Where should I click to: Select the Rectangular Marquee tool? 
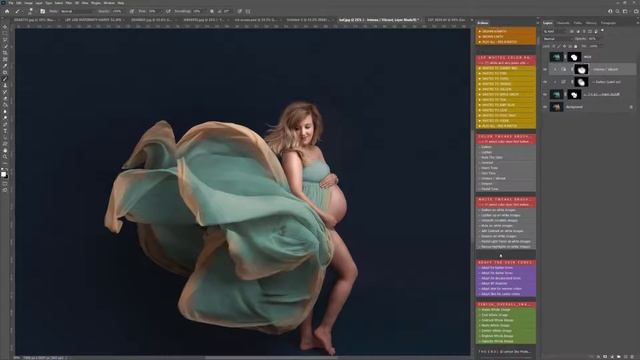point(4,33)
